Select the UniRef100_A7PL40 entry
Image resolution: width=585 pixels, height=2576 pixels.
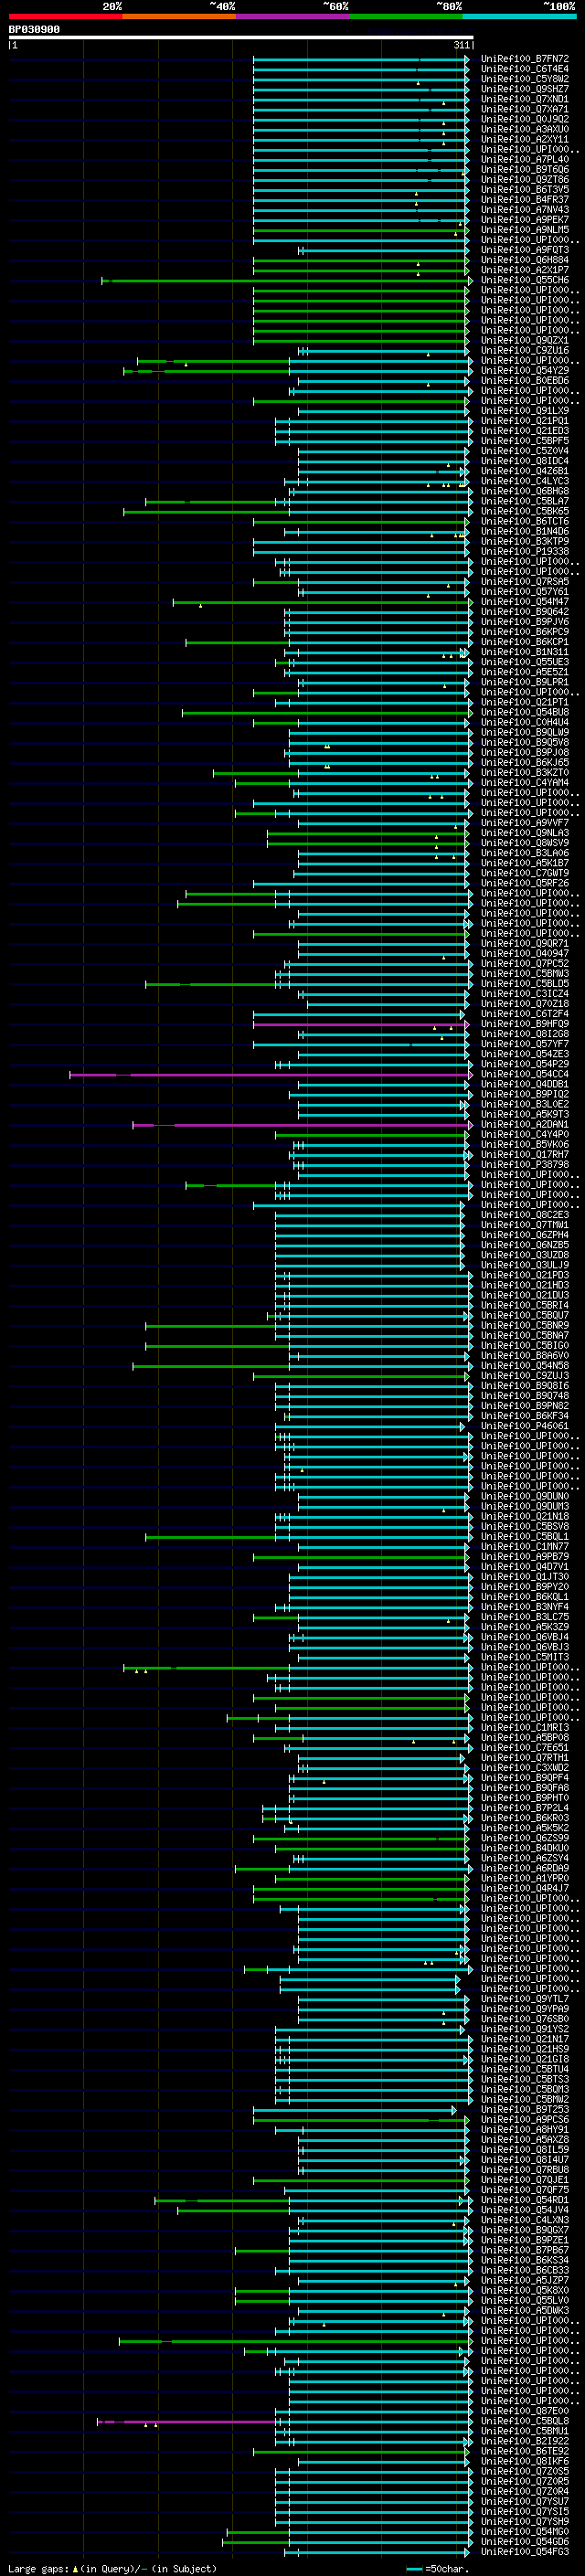pyautogui.click(x=525, y=159)
